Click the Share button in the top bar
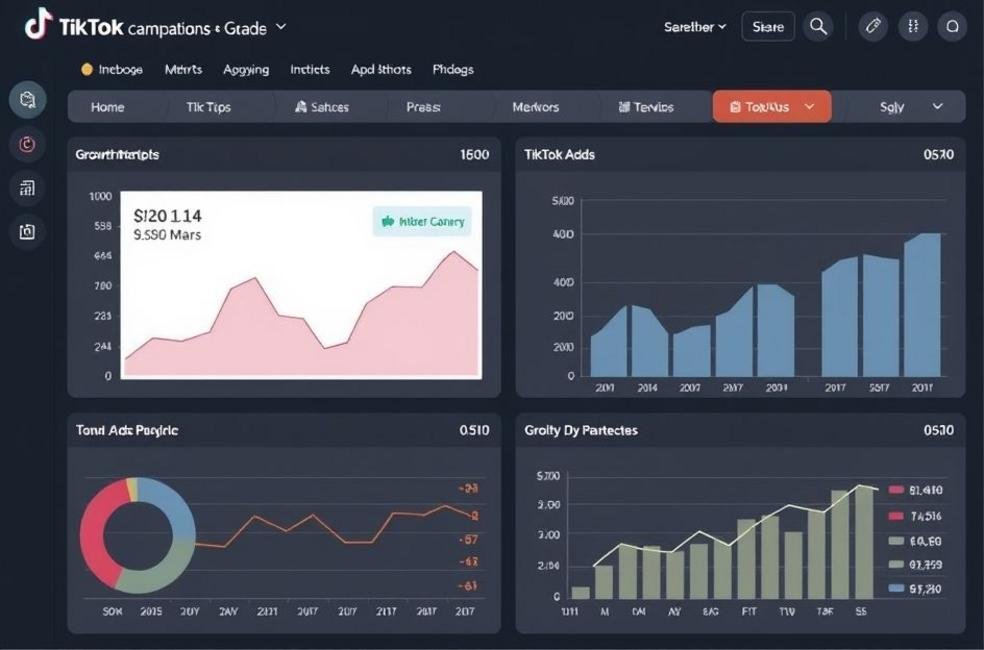 [x=767, y=26]
